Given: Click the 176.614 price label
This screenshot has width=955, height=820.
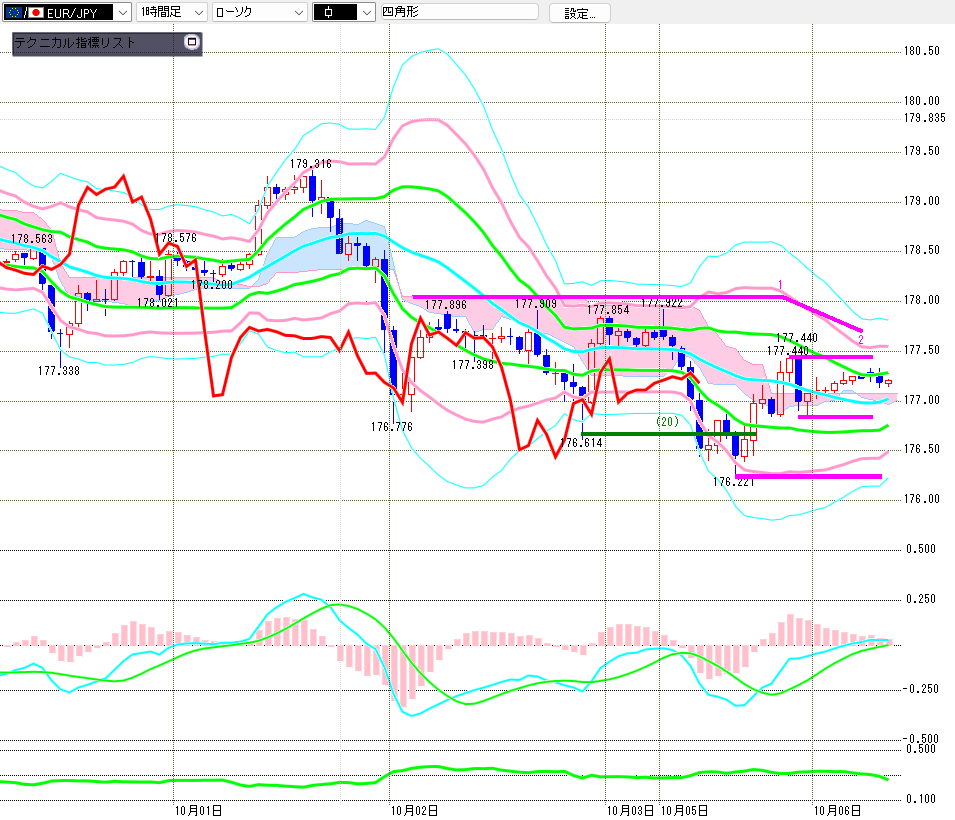Looking at the screenshot, I should coord(582,442).
